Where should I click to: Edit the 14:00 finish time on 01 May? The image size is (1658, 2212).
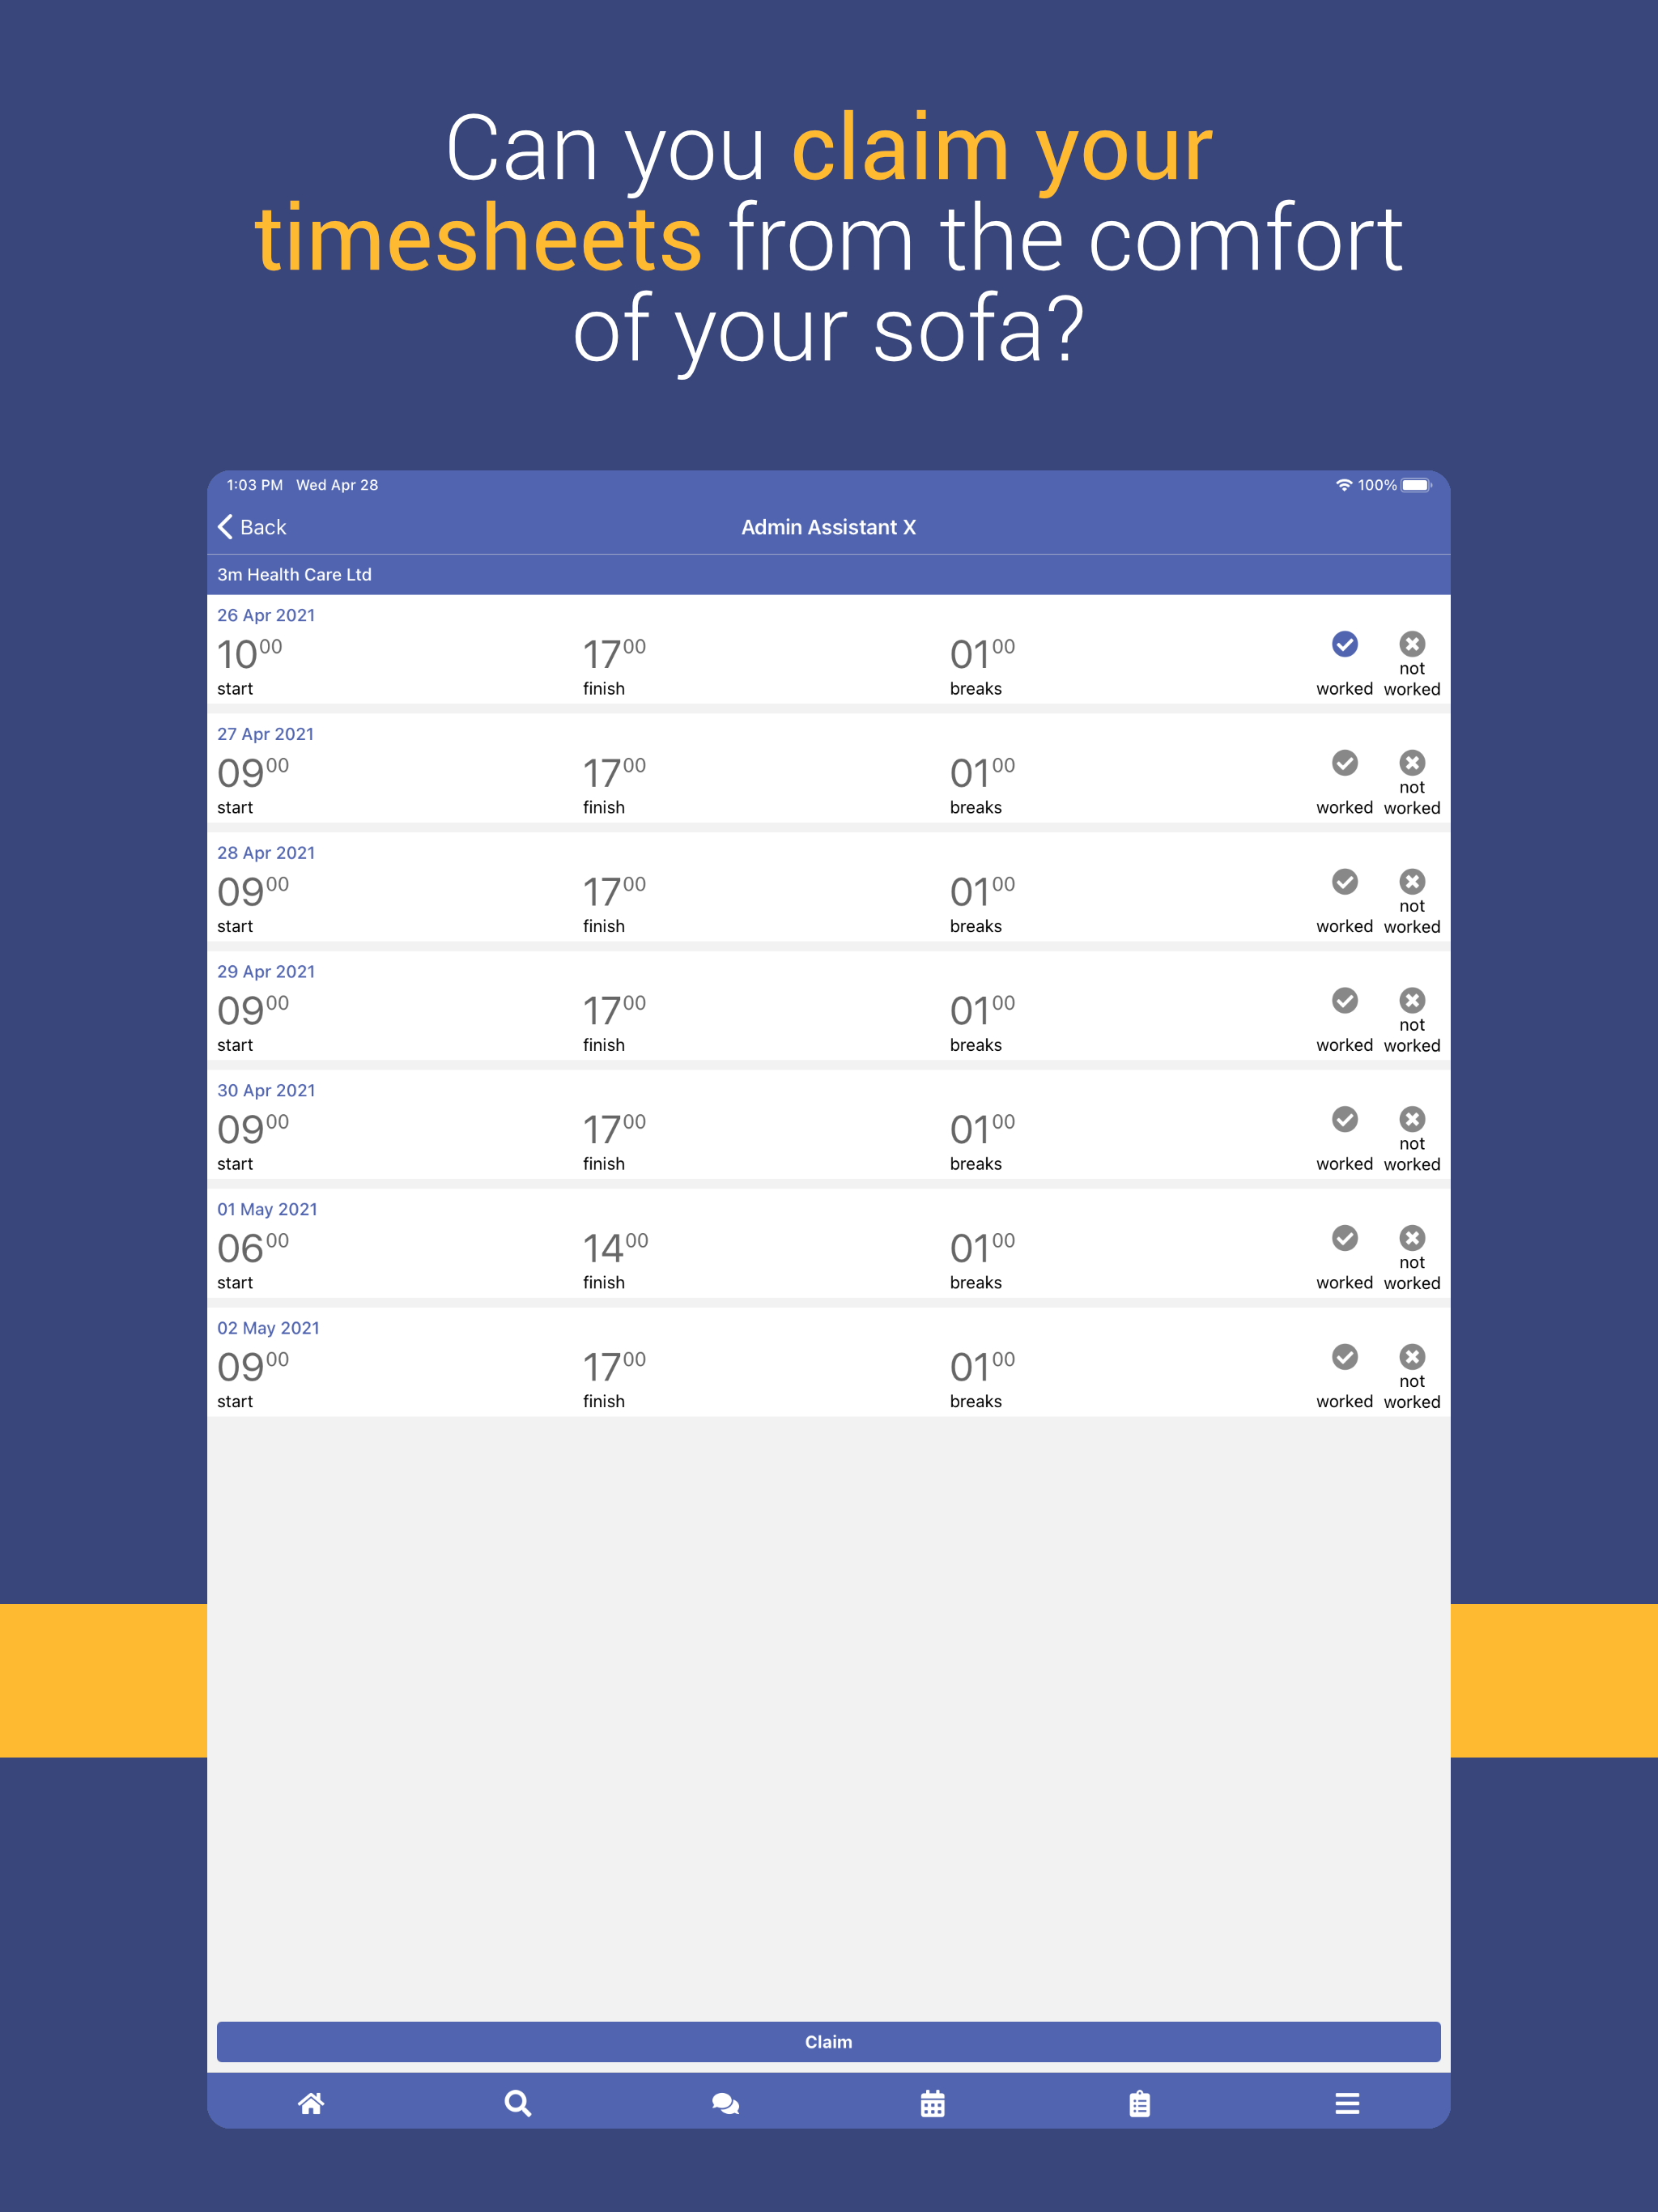coord(615,1249)
